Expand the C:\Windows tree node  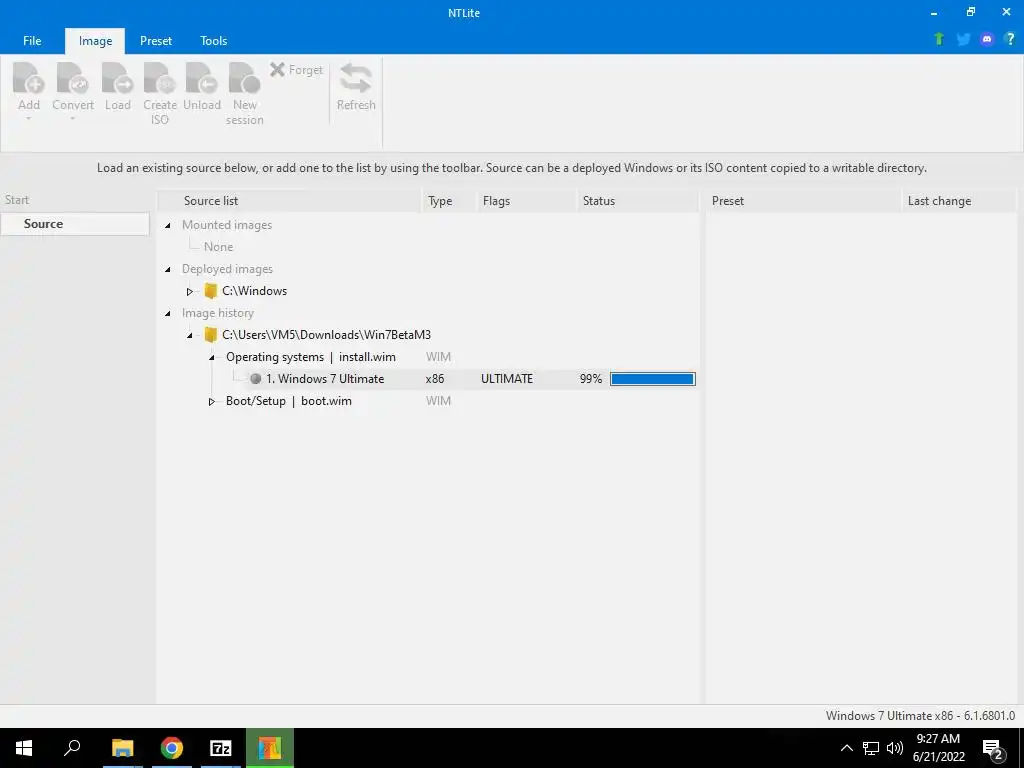[189, 291]
